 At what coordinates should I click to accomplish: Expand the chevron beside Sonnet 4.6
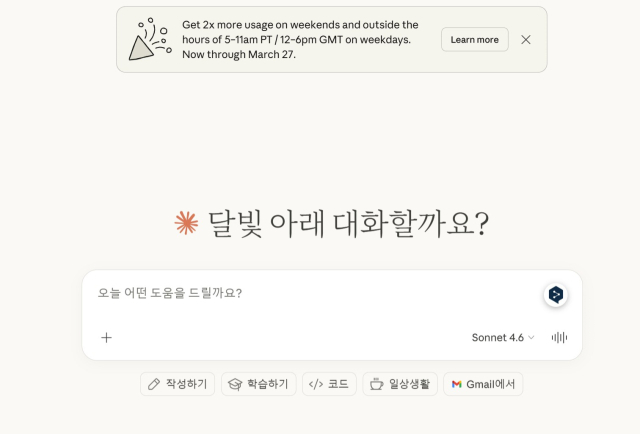pyautogui.click(x=531, y=338)
